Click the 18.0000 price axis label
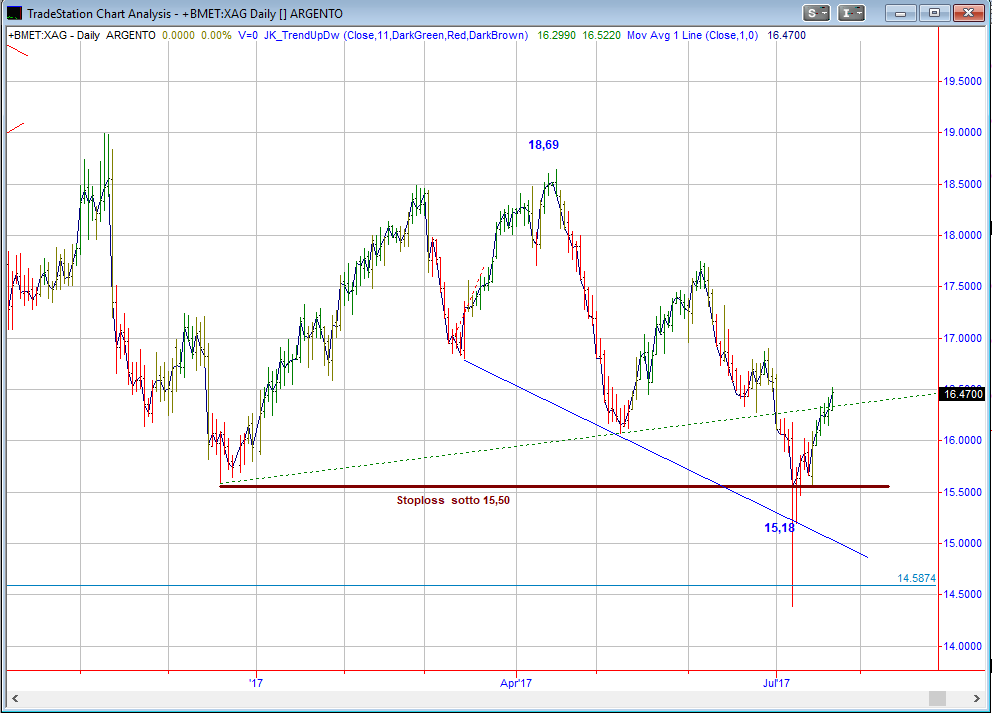This screenshot has height=713, width=992. (x=962, y=235)
